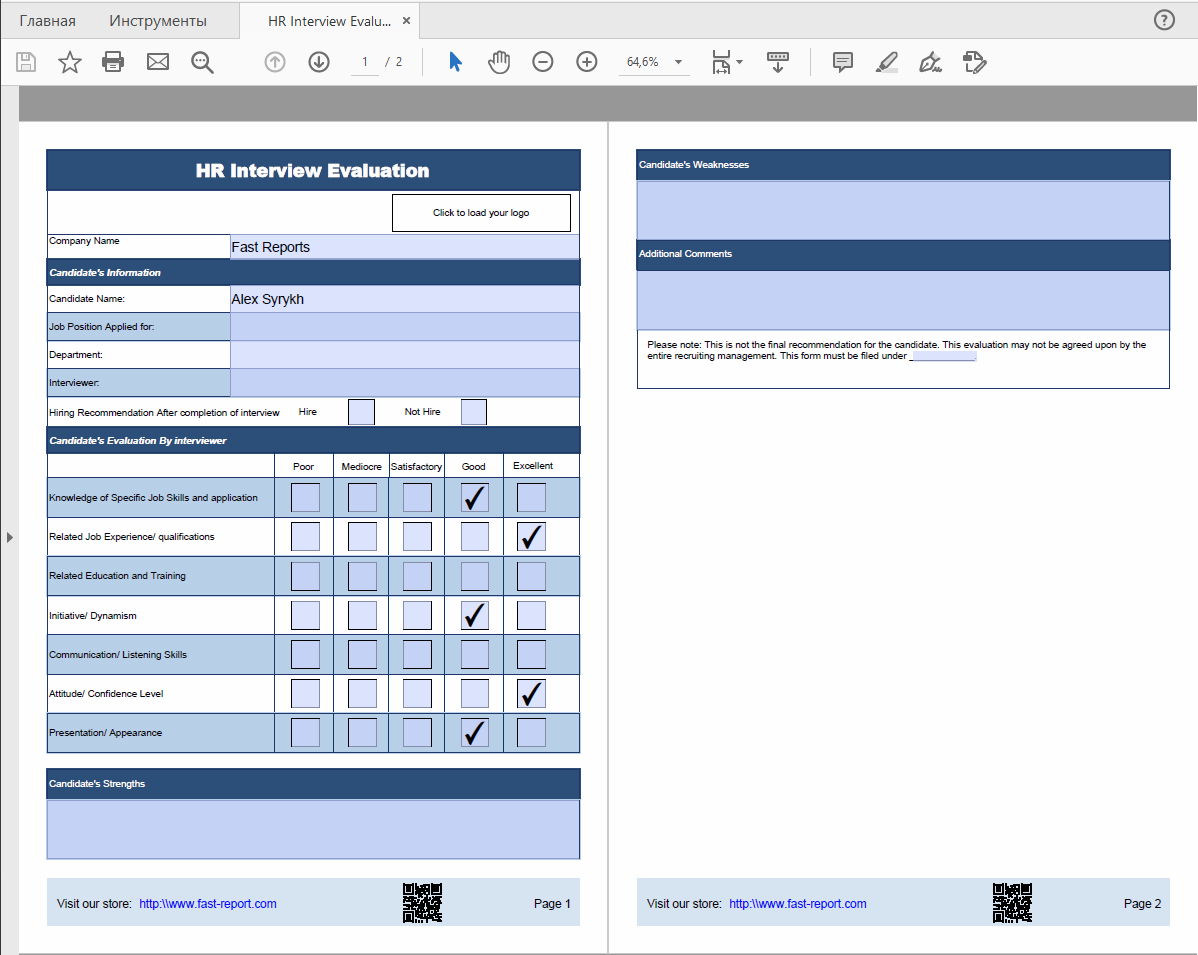Screen dimensions: 1198x955
Task: Click the Interviewer input field
Action: 405,383
